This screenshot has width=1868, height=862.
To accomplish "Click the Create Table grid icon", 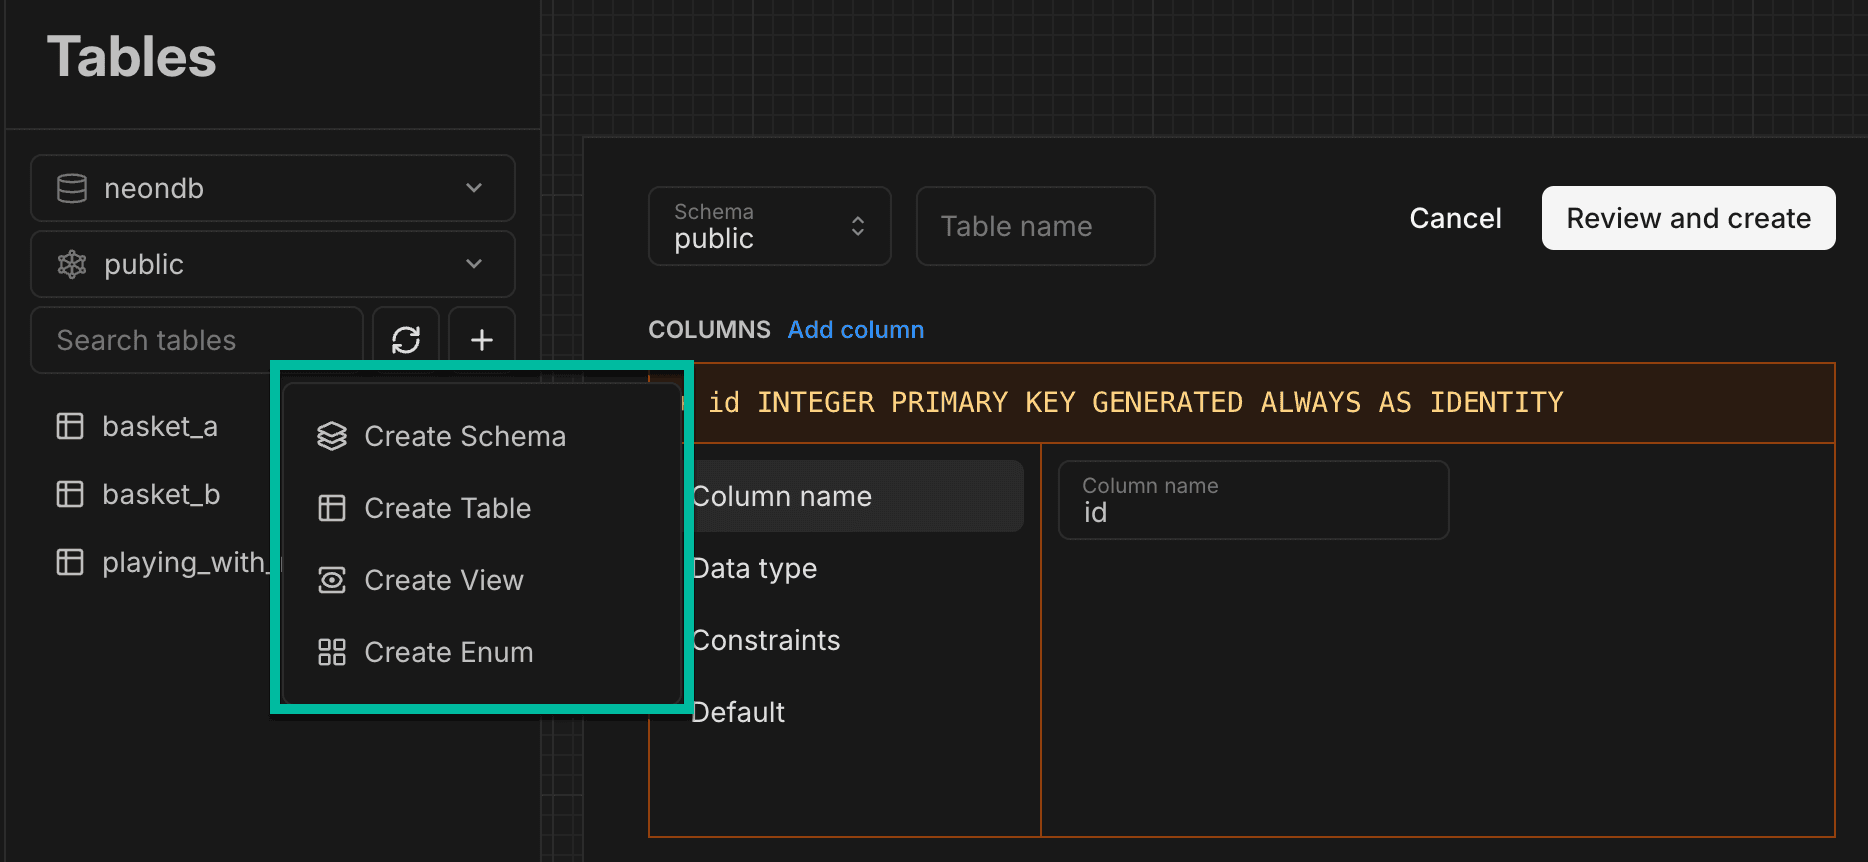I will [x=332, y=508].
